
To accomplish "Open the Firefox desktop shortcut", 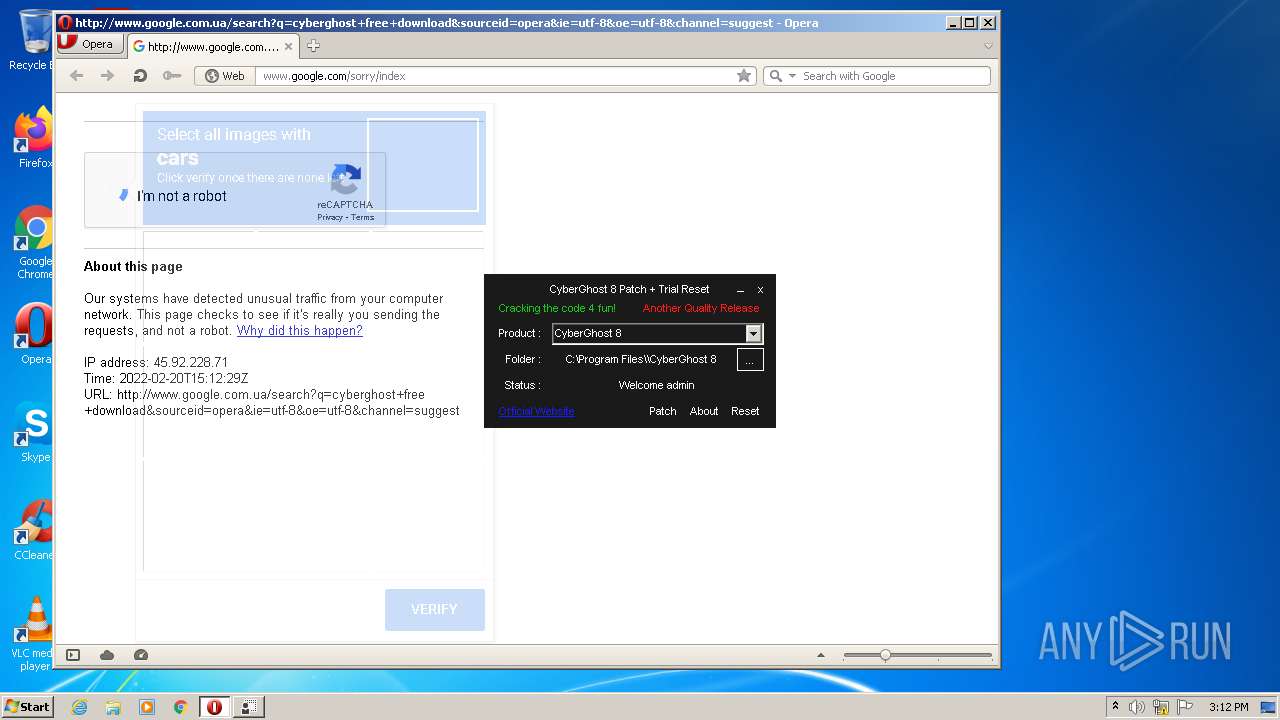I will pyautogui.click(x=34, y=138).
